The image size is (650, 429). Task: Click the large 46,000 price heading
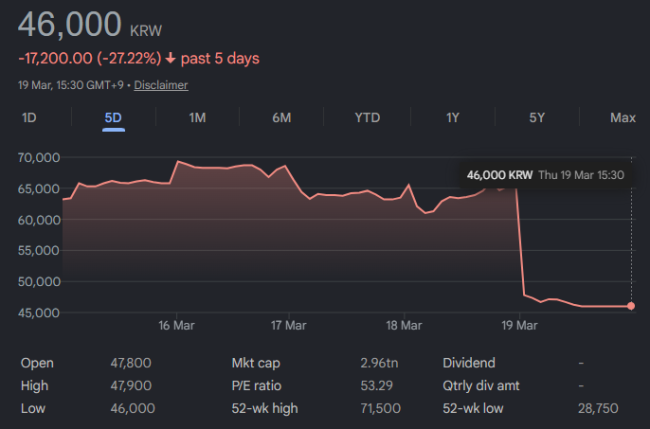(70, 24)
